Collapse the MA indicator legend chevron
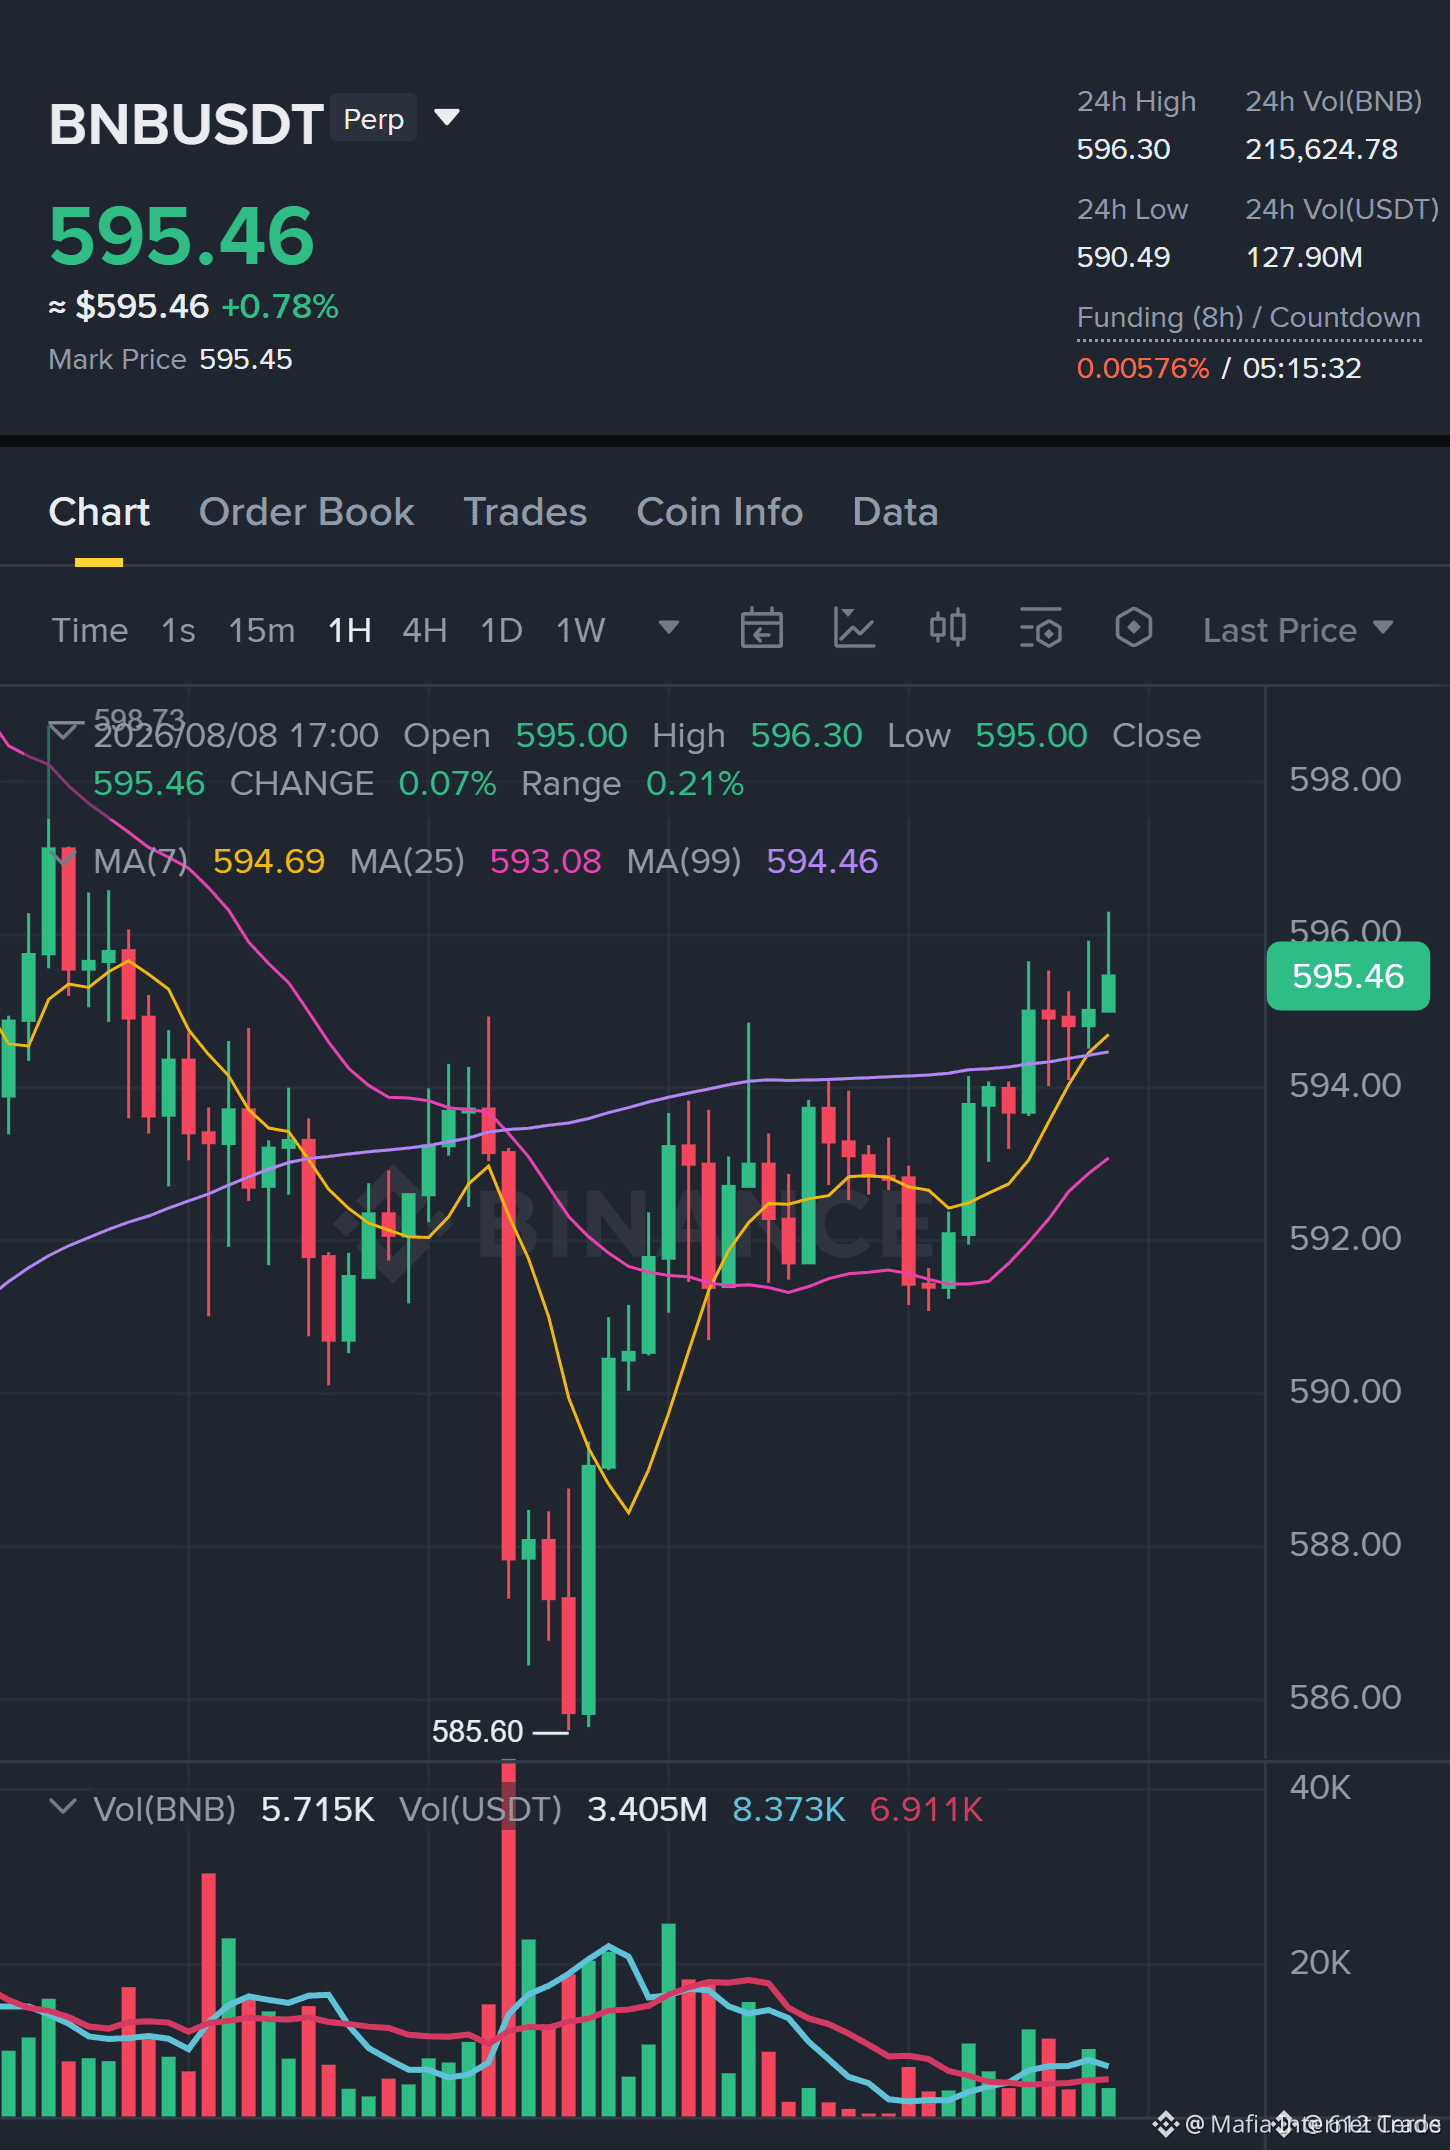 [x=63, y=858]
